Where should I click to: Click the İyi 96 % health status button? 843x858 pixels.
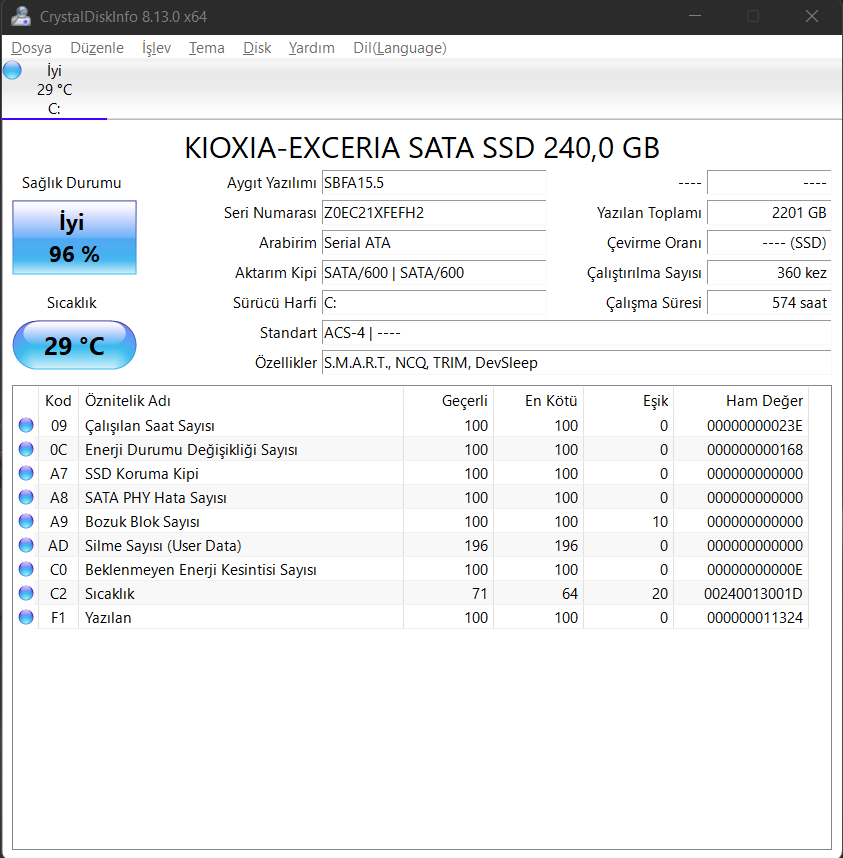click(x=74, y=237)
